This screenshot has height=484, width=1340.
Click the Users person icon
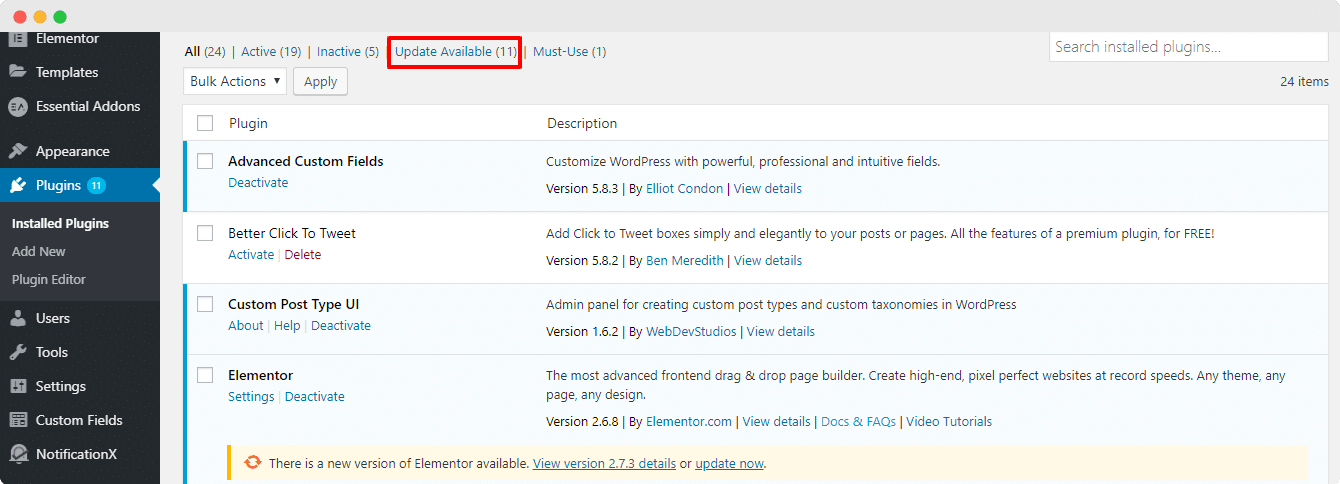coord(17,318)
